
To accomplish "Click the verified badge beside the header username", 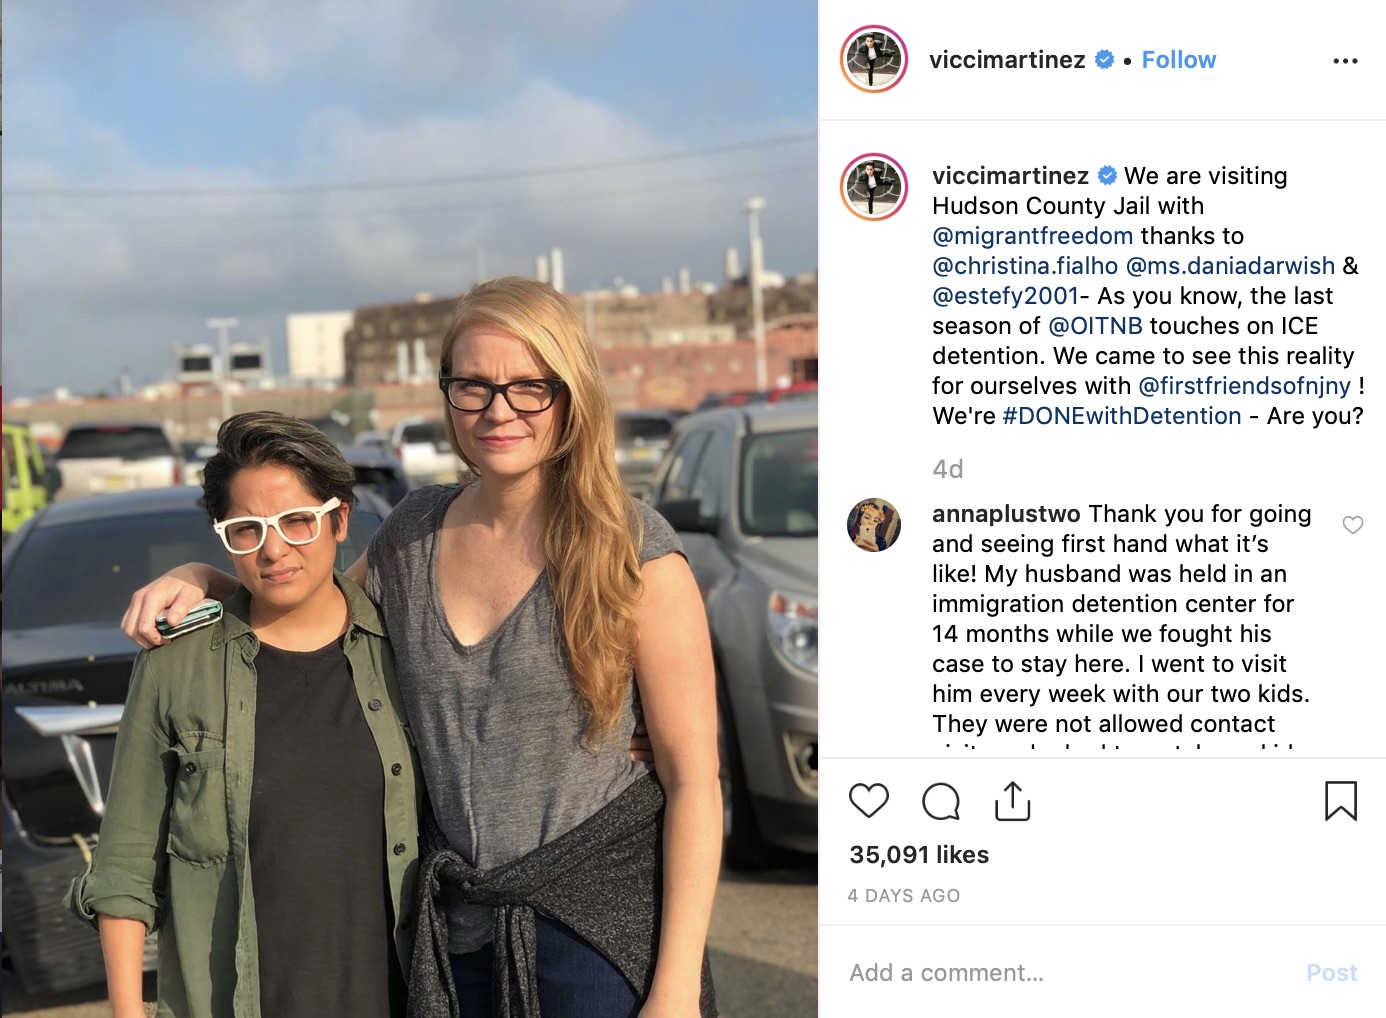I will (x=1104, y=60).
